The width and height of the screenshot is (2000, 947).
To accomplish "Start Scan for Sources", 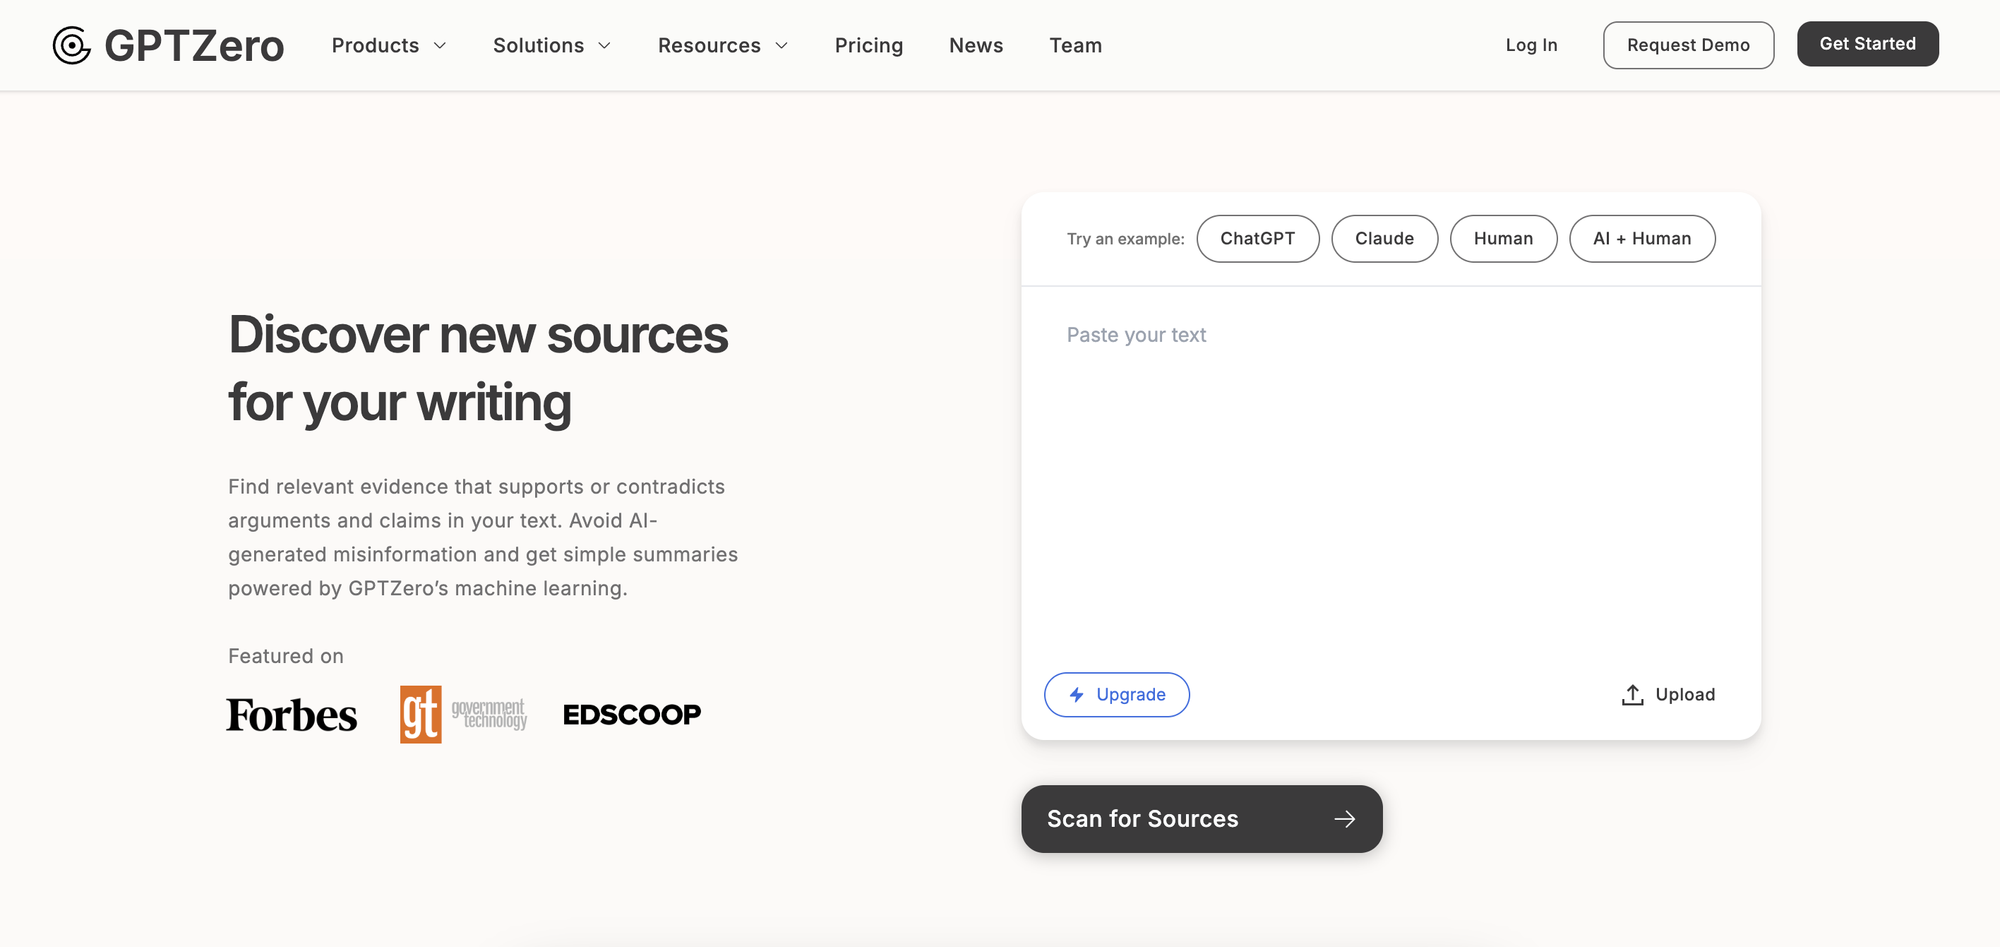I will (1202, 819).
